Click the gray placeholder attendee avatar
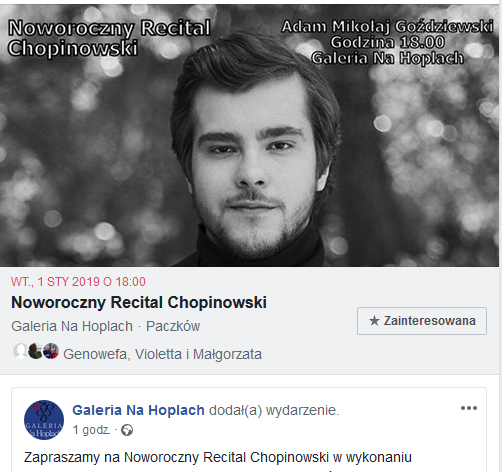This screenshot has width=502, height=472. point(20,351)
